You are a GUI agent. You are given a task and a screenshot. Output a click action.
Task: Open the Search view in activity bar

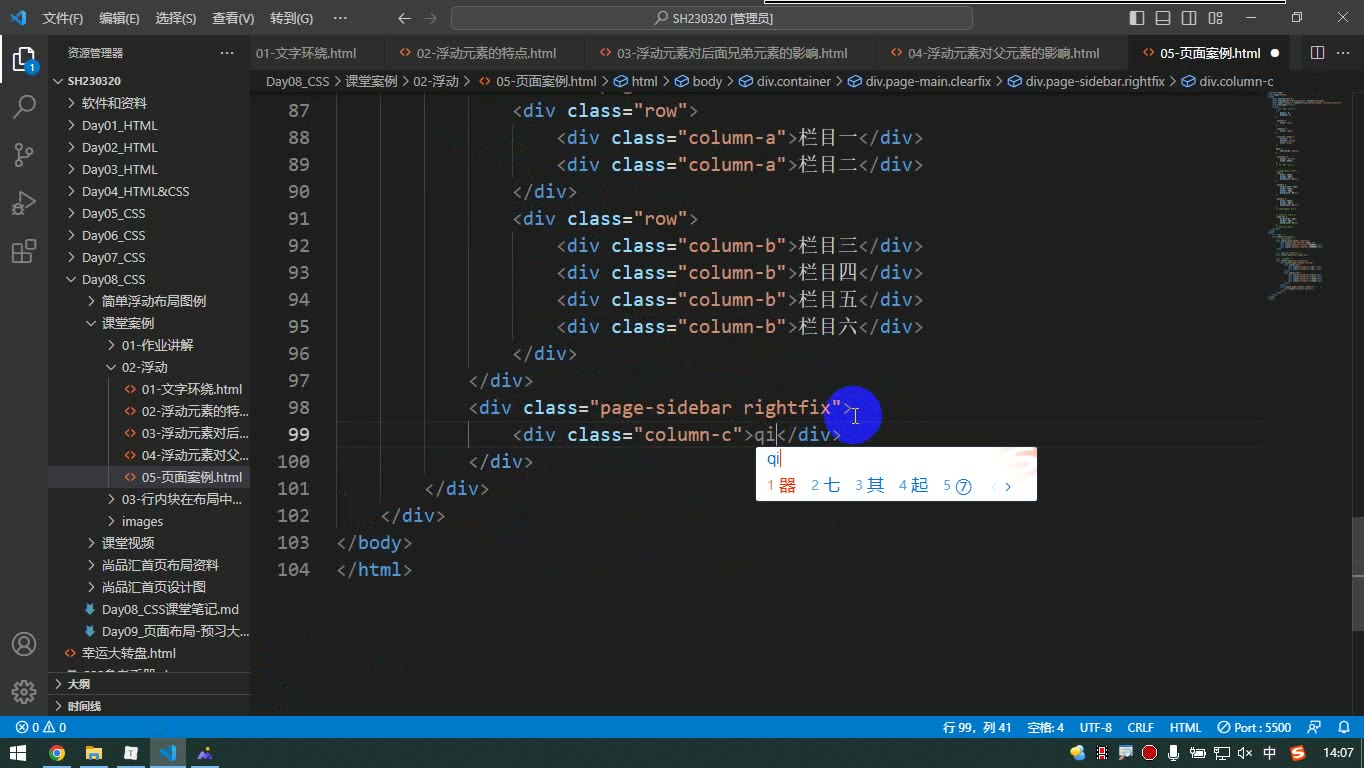pyautogui.click(x=24, y=105)
